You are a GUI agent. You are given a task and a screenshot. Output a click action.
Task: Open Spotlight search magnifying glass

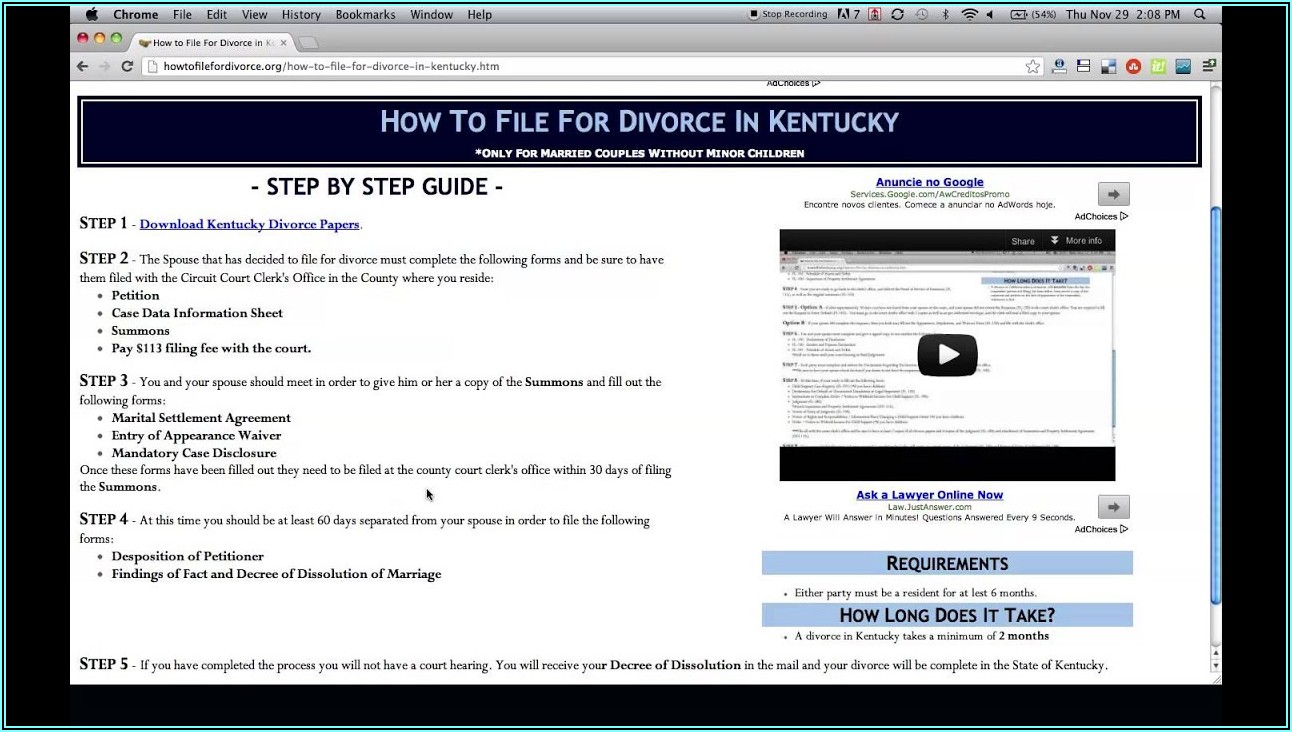1200,15
